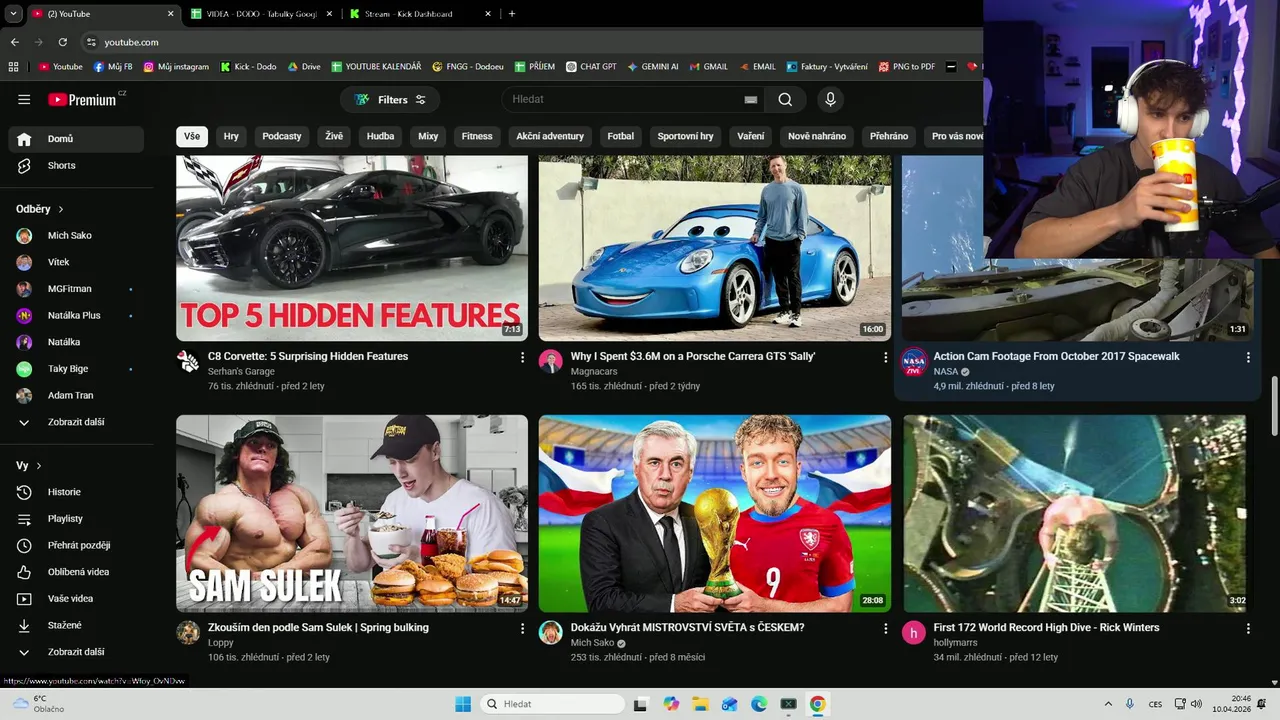
Task: Open Přehrát později list
Action: 76,545
